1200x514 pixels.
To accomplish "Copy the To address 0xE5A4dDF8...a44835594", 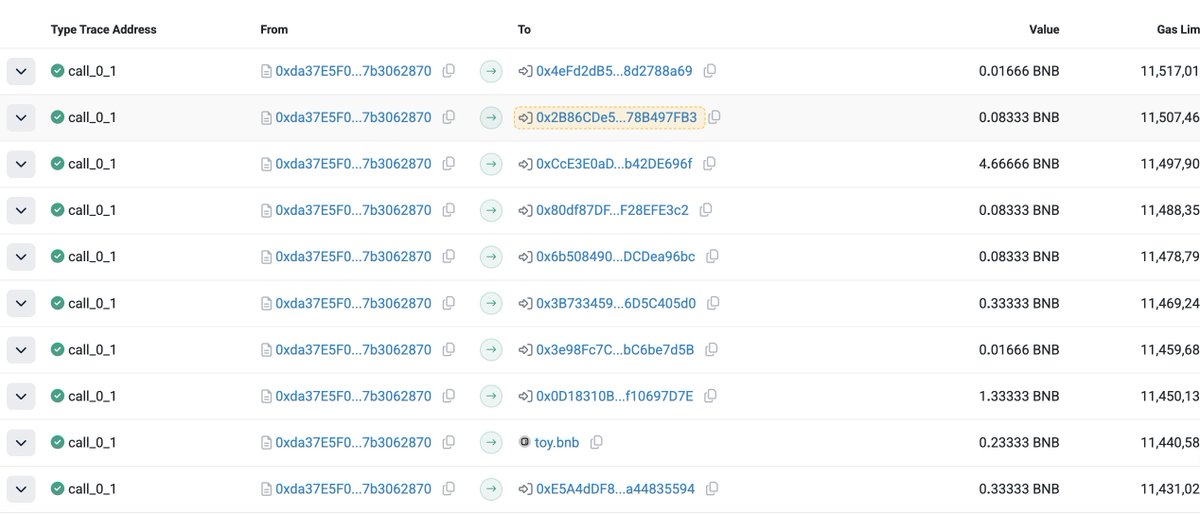I will coord(712,489).
